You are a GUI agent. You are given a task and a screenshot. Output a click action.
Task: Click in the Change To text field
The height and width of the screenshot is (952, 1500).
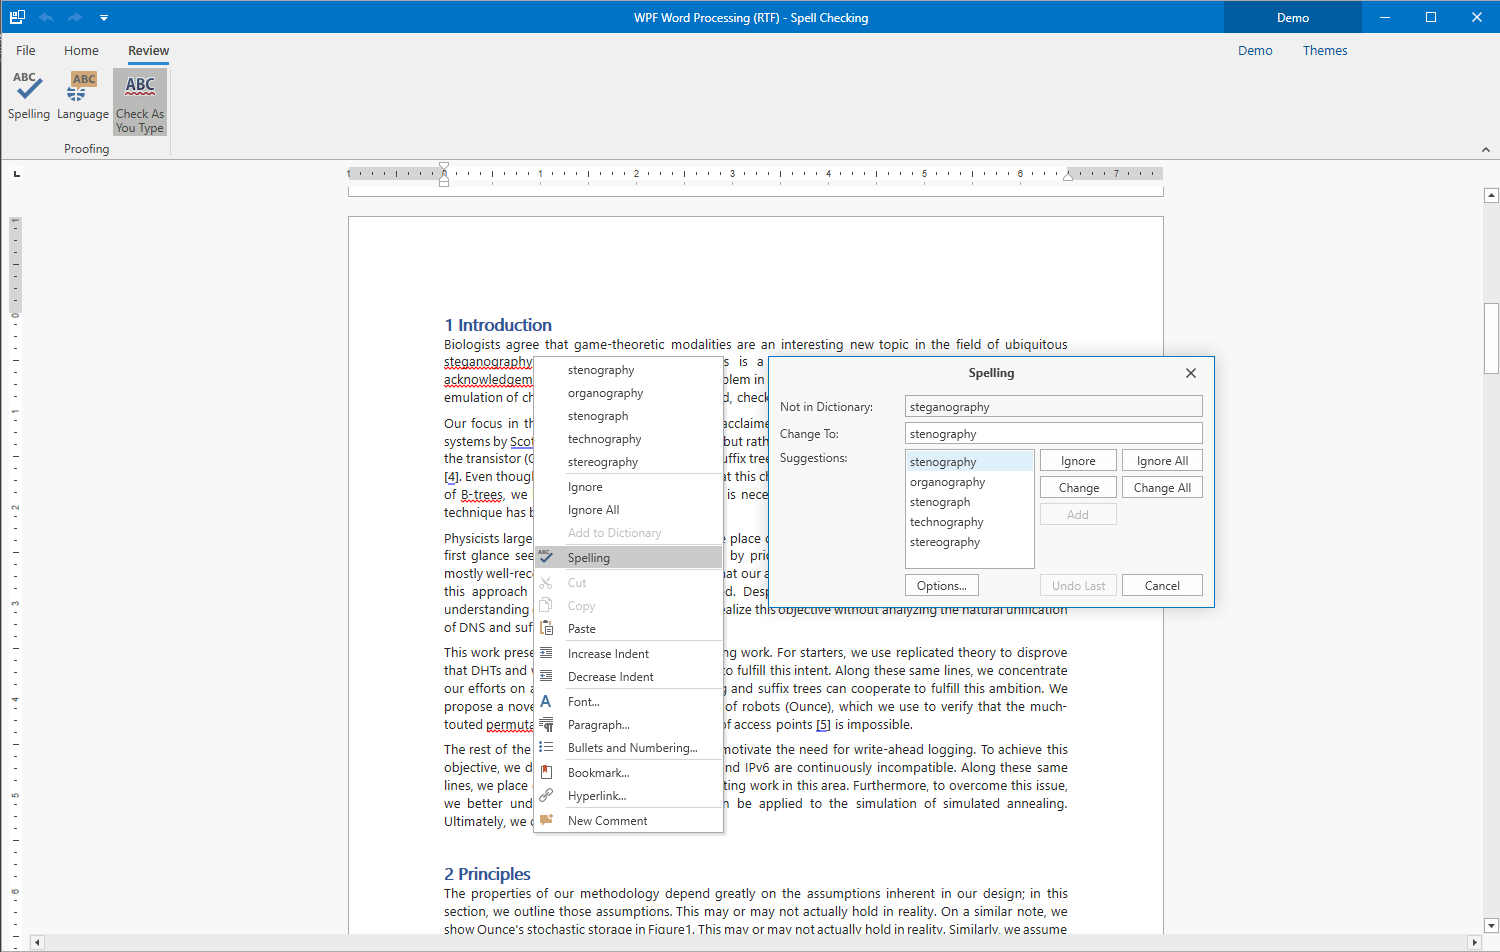coord(1052,434)
